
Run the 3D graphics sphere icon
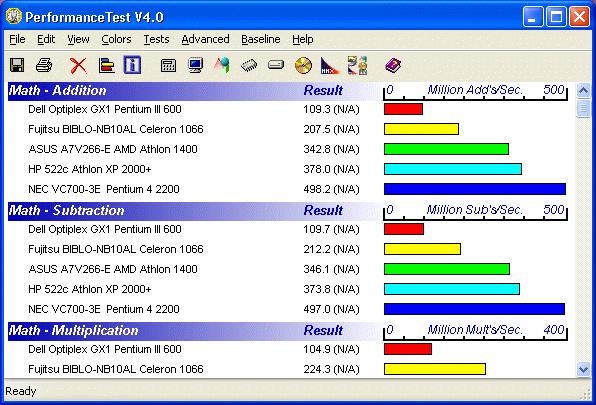click(x=222, y=65)
